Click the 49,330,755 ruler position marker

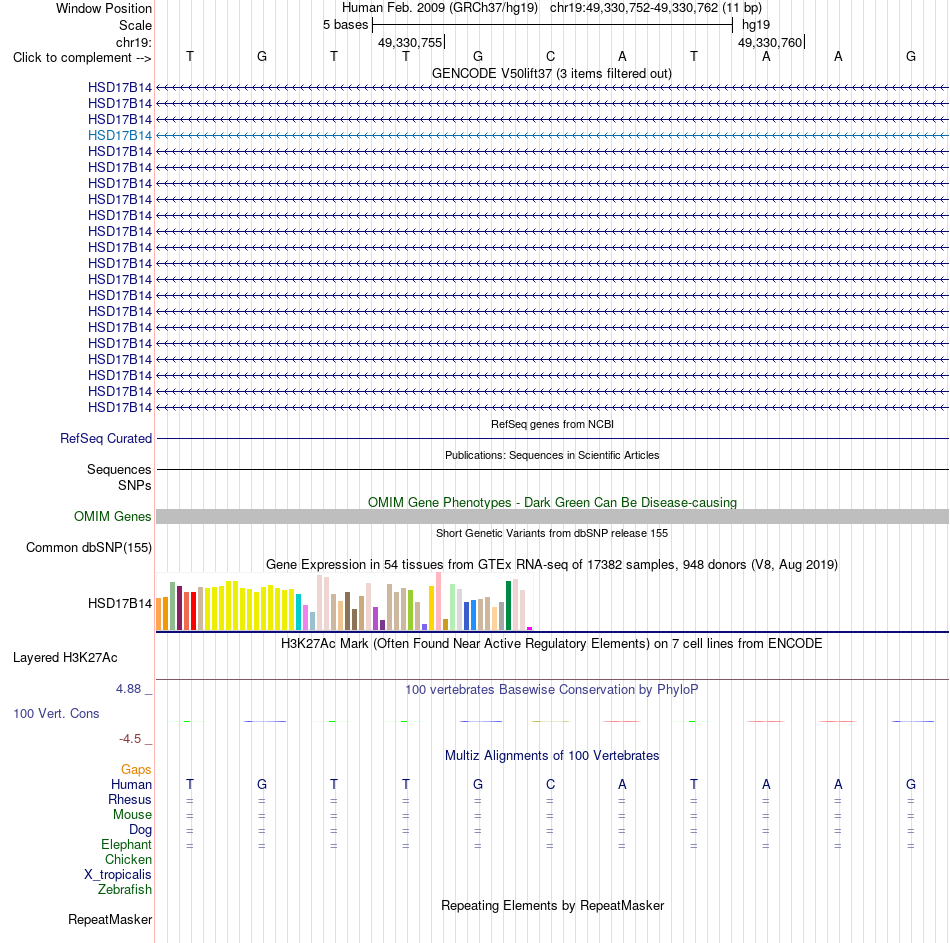pyautogui.click(x=411, y=42)
